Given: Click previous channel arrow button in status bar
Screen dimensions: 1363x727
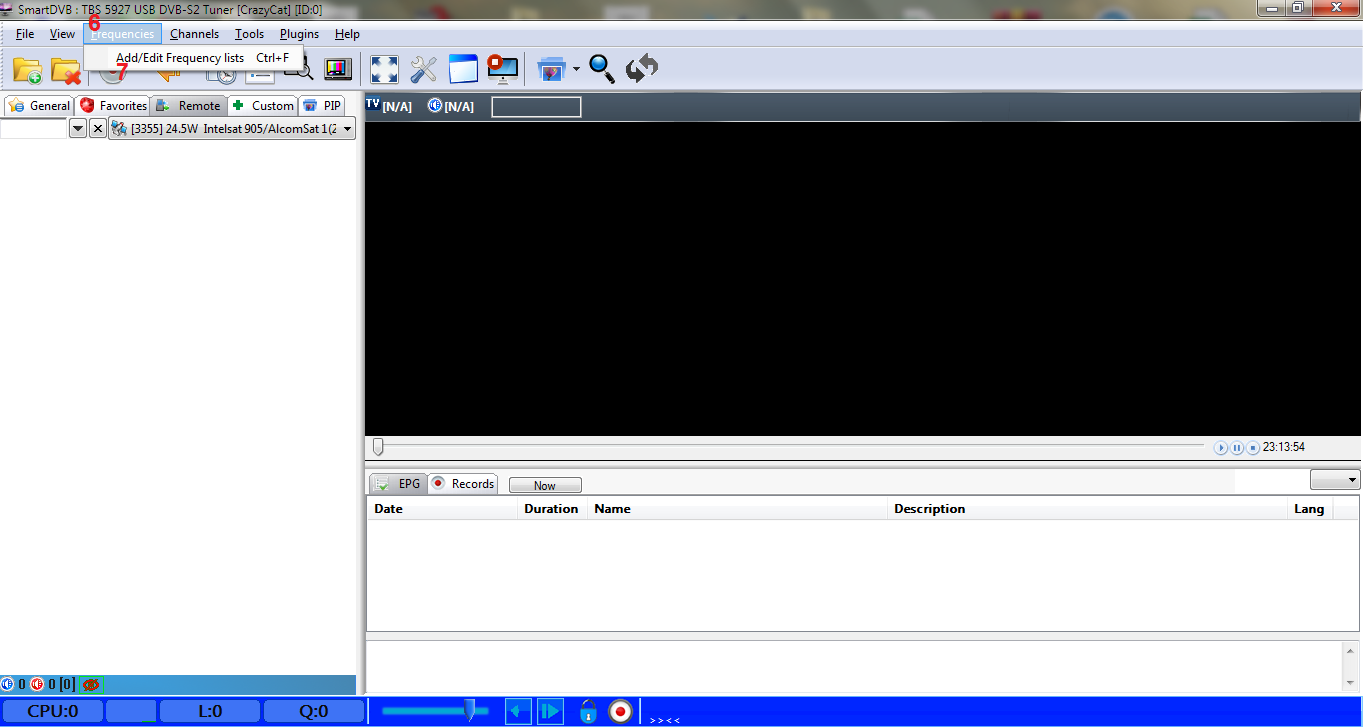Looking at the screenshot, I should click(x=518, y=711).
